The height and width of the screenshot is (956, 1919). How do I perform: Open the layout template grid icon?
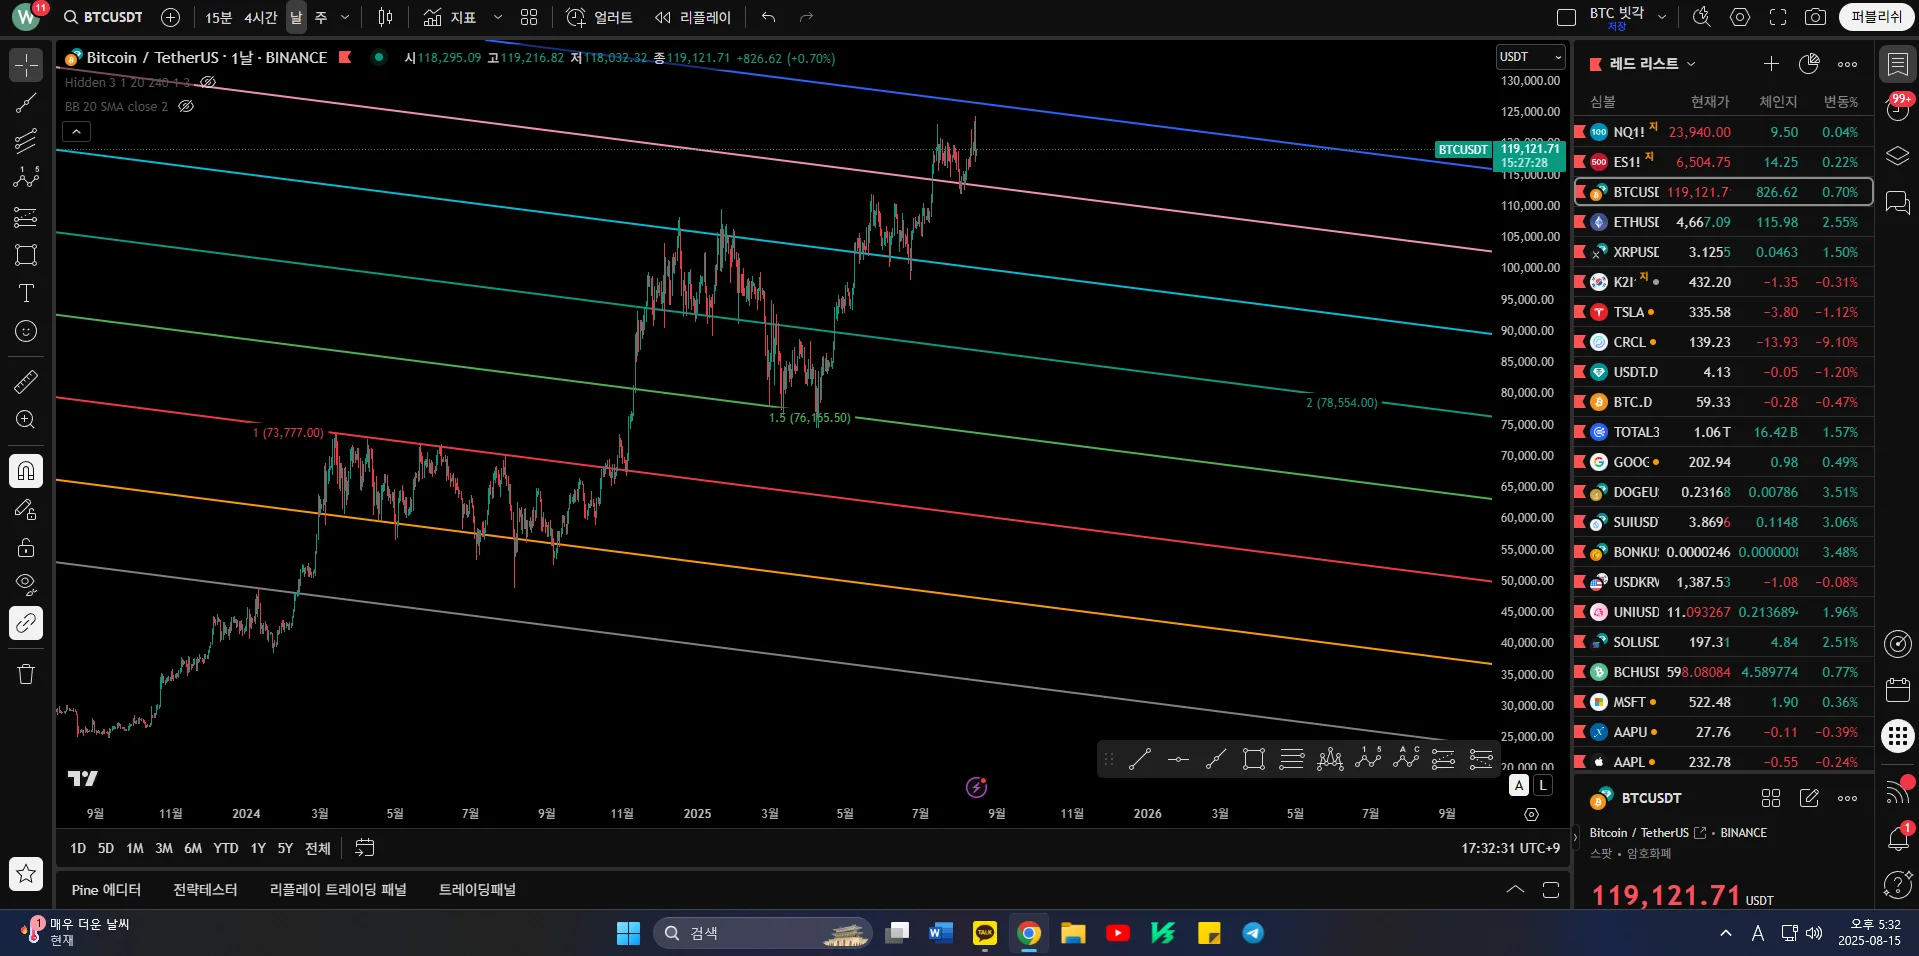[x=529, y=17]
